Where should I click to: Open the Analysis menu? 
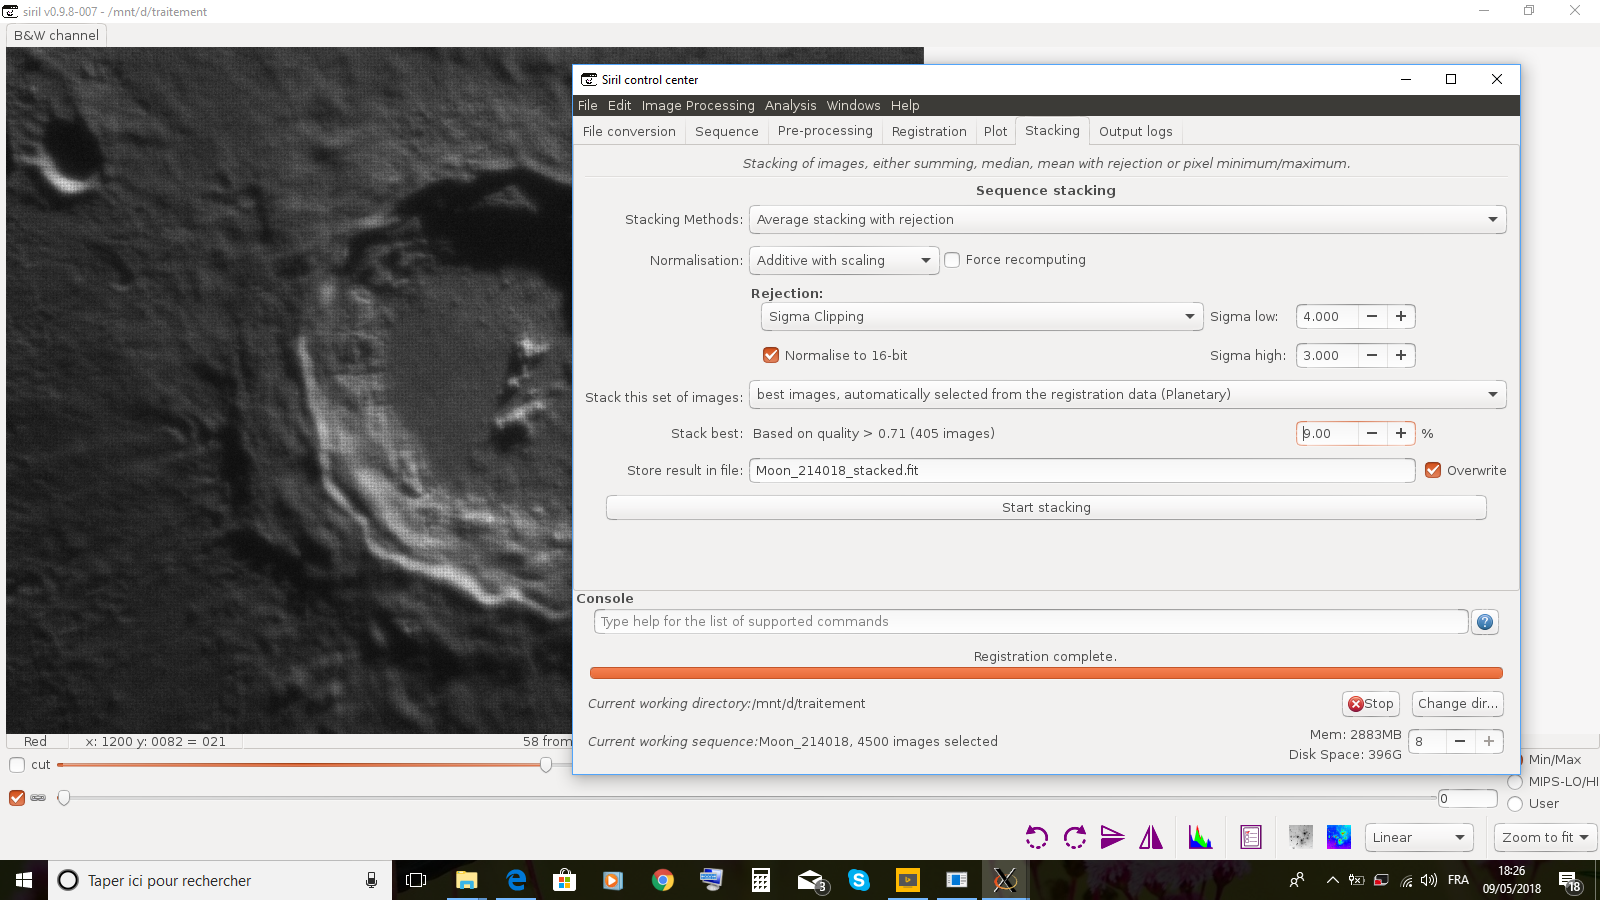791,105
